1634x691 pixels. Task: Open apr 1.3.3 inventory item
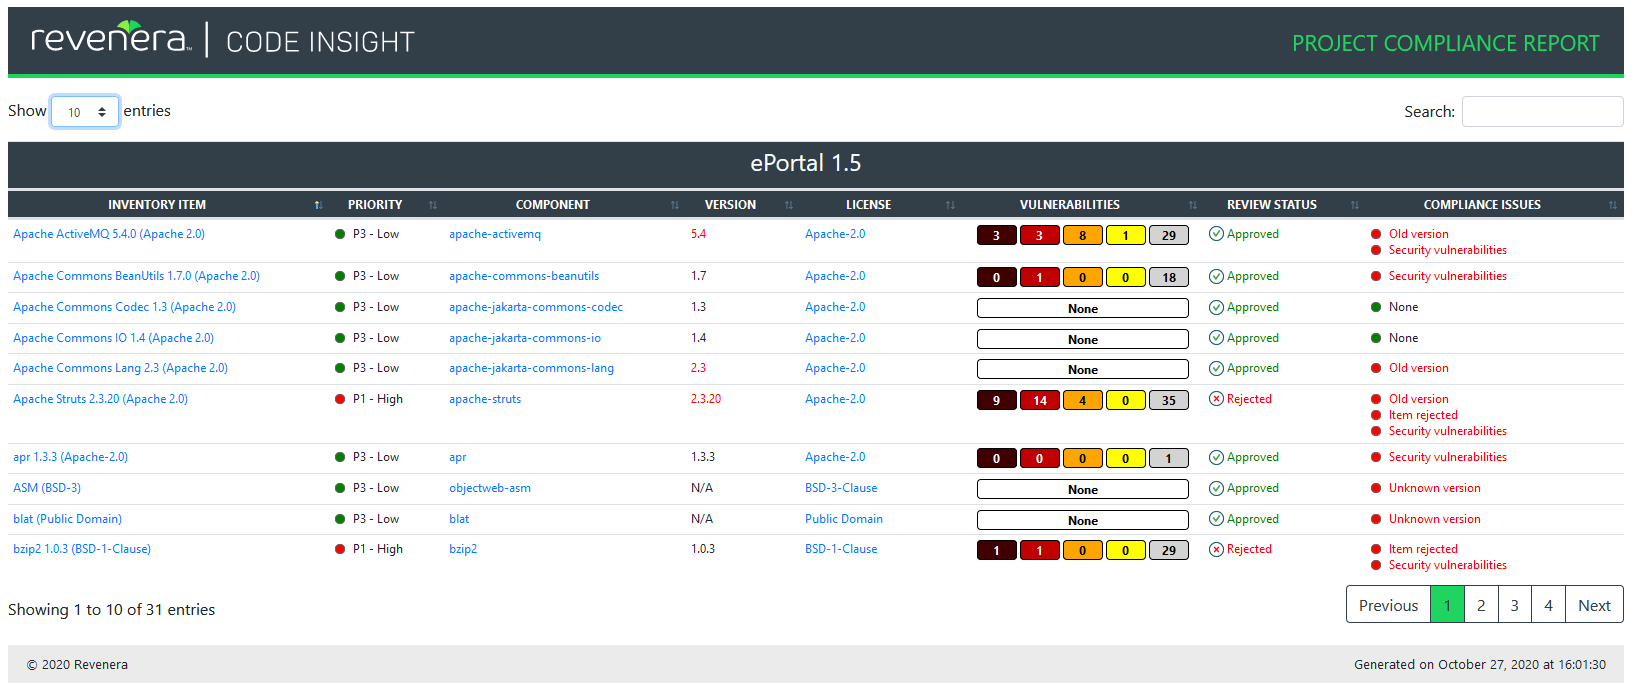click(70, 457)
